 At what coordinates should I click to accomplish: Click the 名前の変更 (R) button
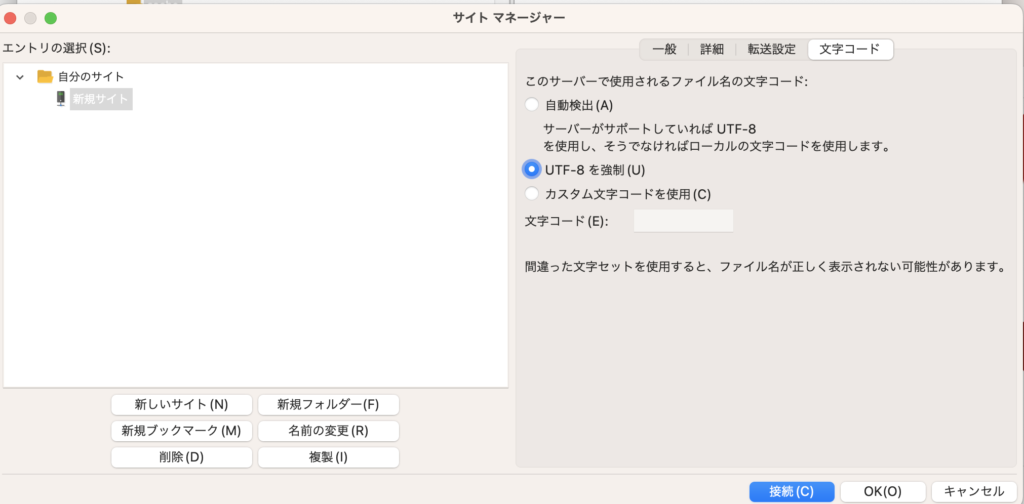(x=328, y=431)
